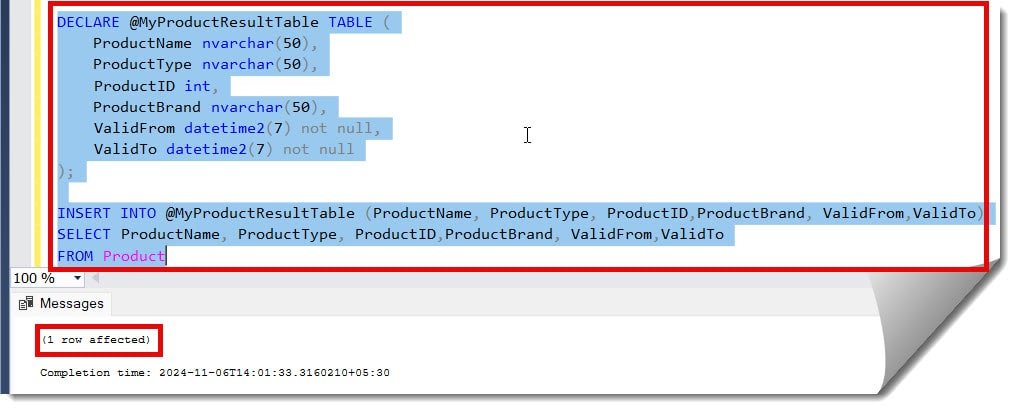This screenshot has height=409, width=1015.
Task: Click the closing ');' line
Action: coord(66,171)
